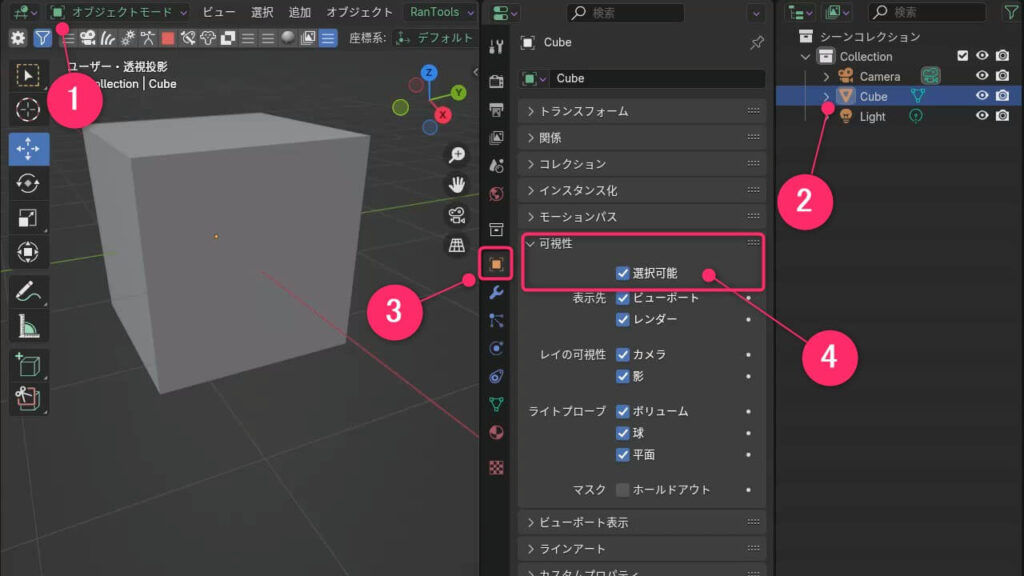
Task: Toggle camera view icon in viewport
Action: [x=456, y=215]
